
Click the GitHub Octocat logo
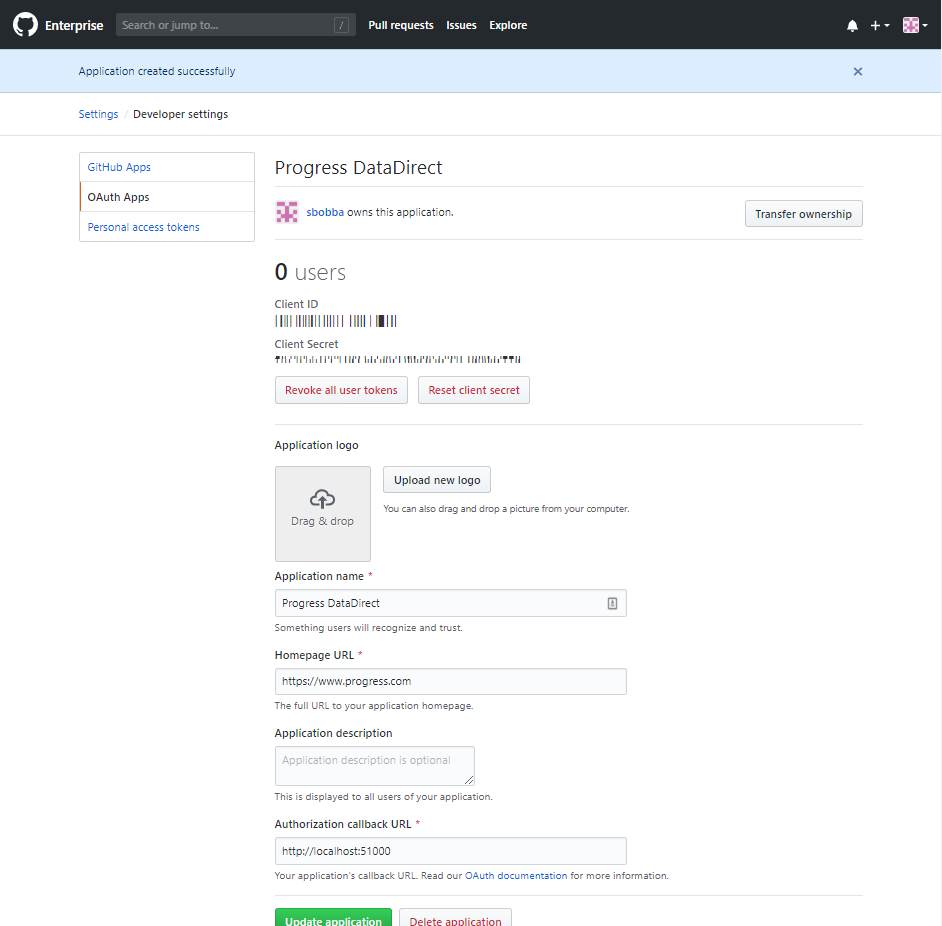tap(25, 25)
